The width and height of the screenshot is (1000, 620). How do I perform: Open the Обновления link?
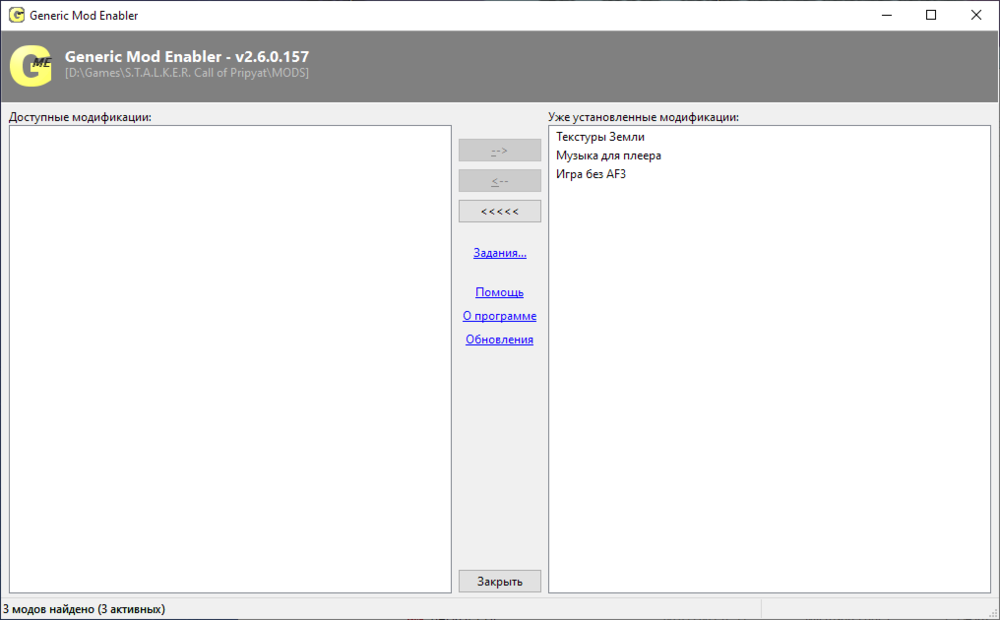tap(499, 339)
